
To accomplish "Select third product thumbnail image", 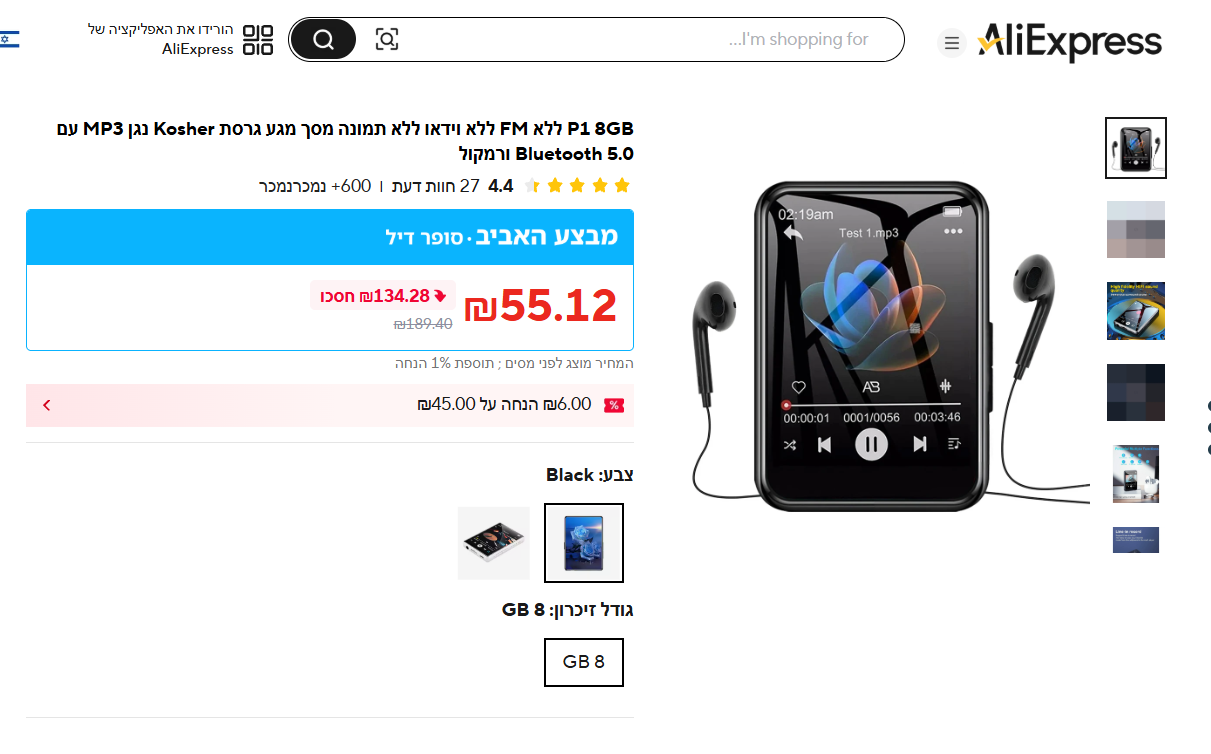I will pos(1136,311).
